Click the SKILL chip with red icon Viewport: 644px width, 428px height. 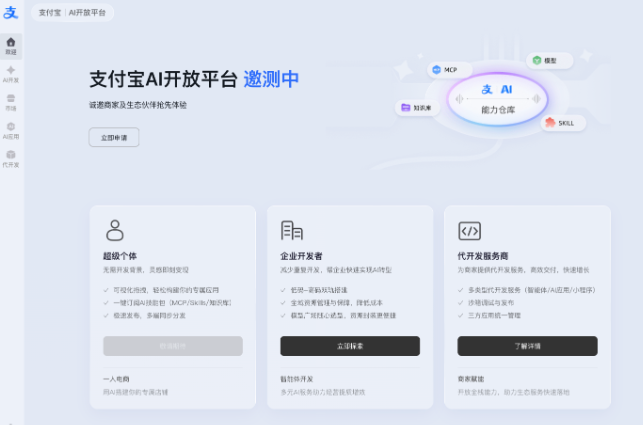click(563, 123)
